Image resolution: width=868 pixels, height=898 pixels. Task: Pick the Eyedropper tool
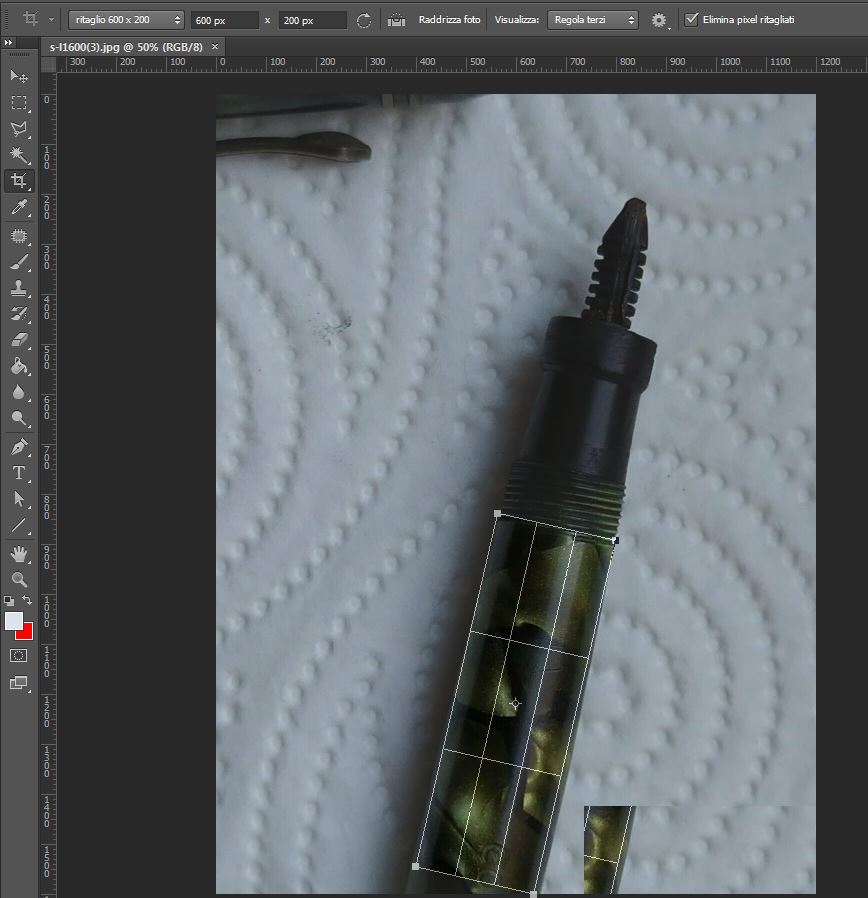[x=18, y=207]
